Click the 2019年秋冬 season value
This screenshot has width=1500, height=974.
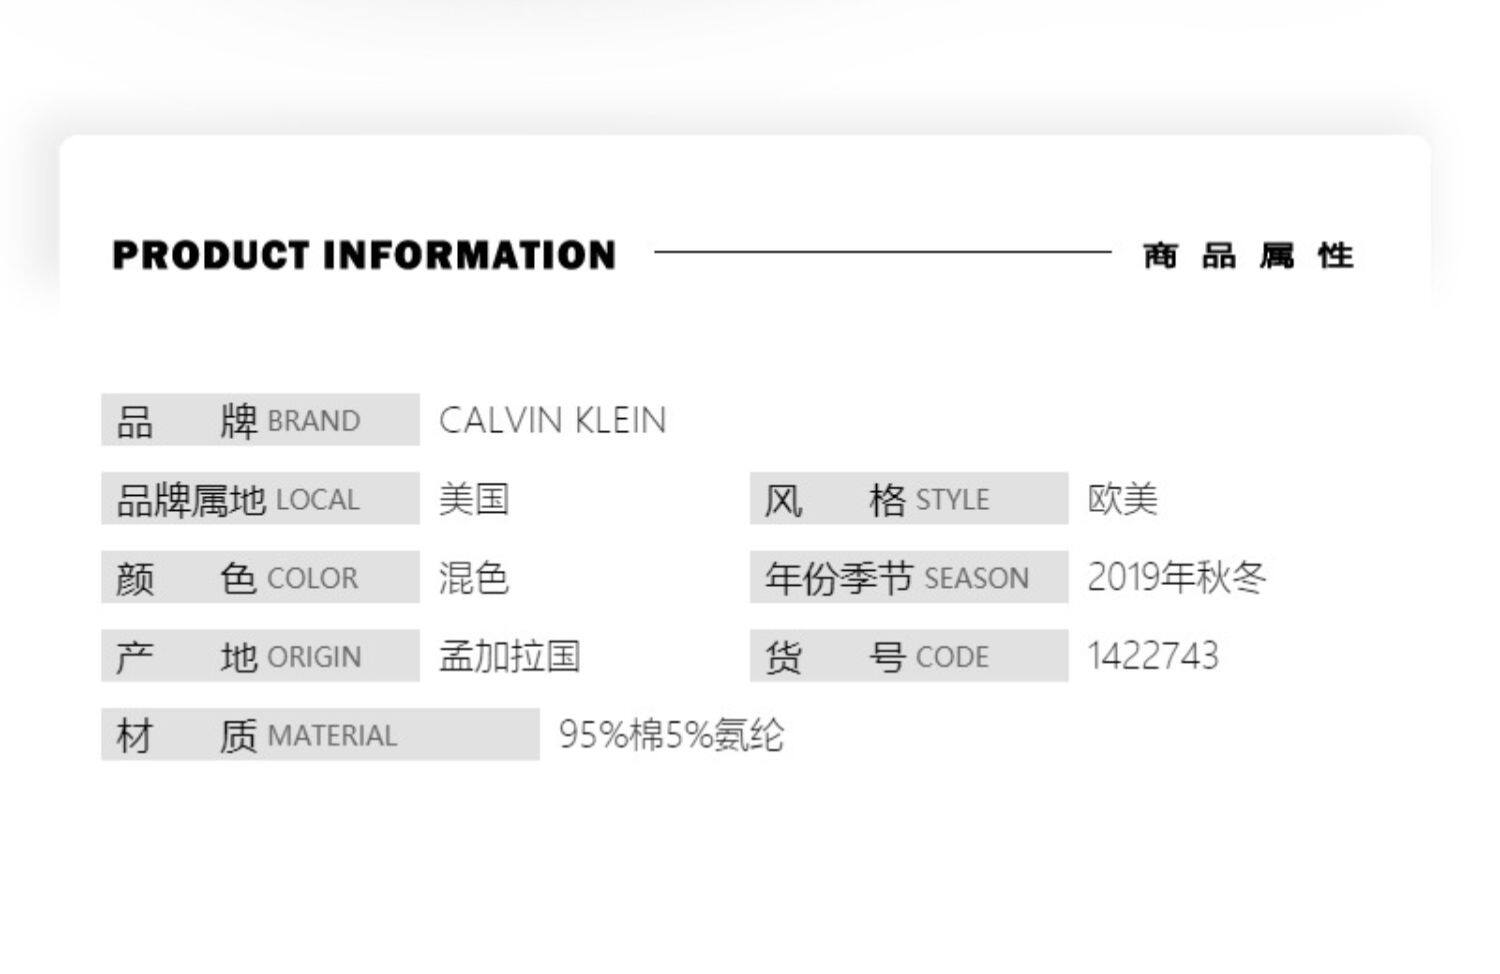point(1176,578)
